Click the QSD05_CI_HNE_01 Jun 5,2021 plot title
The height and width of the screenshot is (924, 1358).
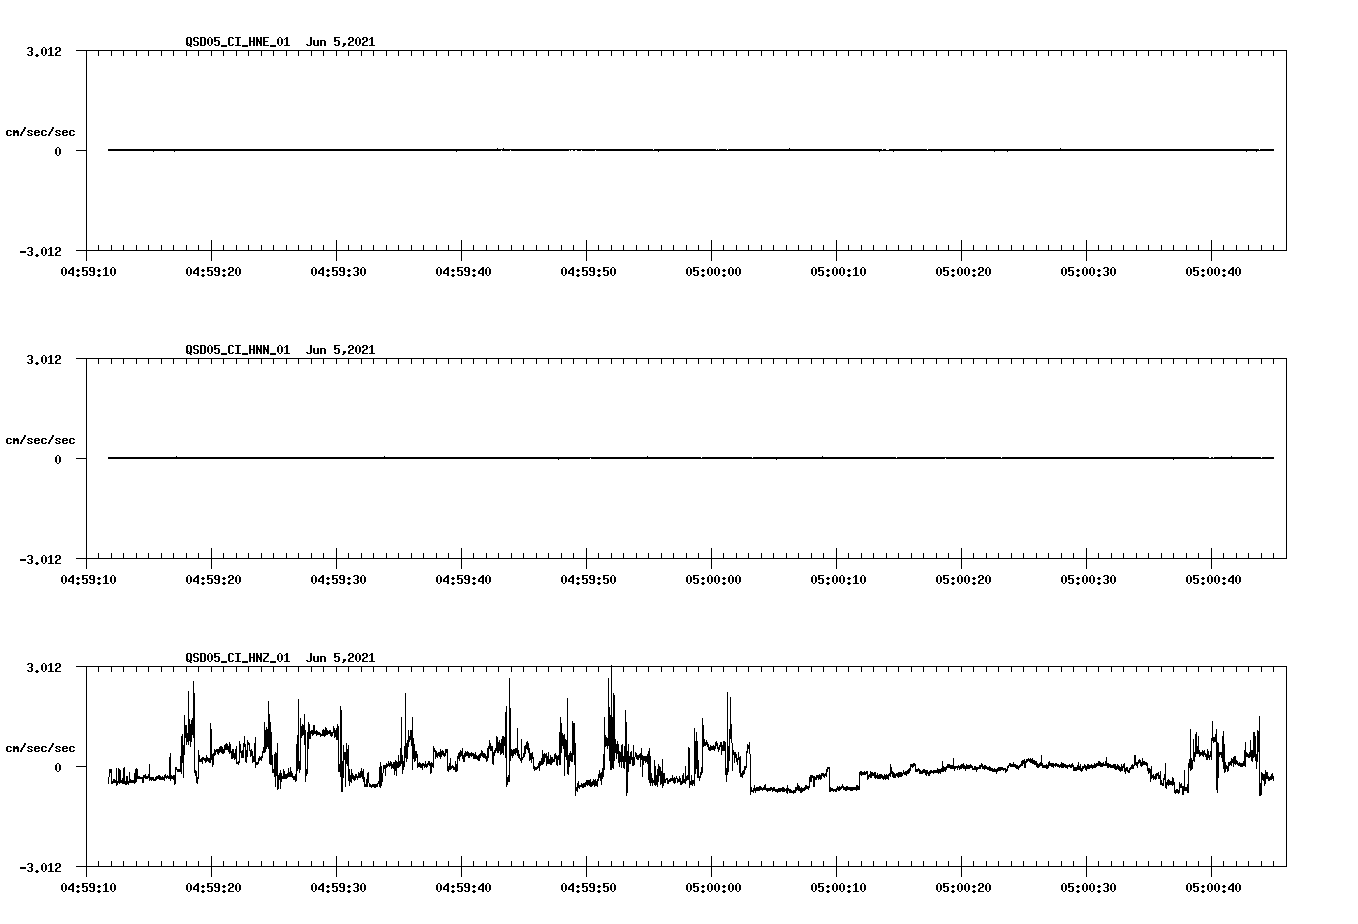[x=280, y=42]
